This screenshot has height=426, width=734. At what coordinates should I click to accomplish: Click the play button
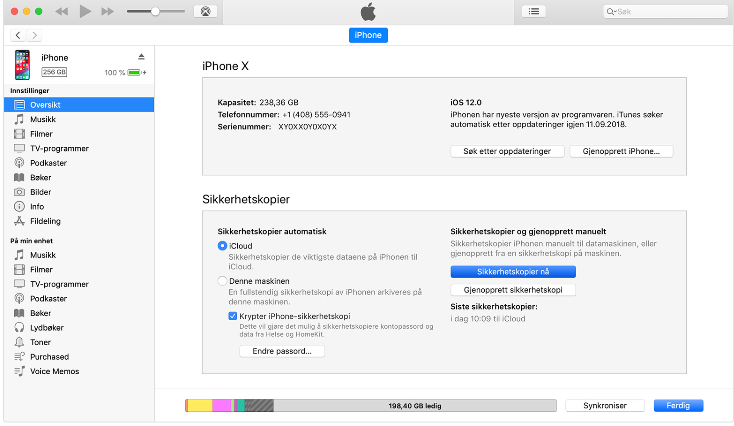85,11
